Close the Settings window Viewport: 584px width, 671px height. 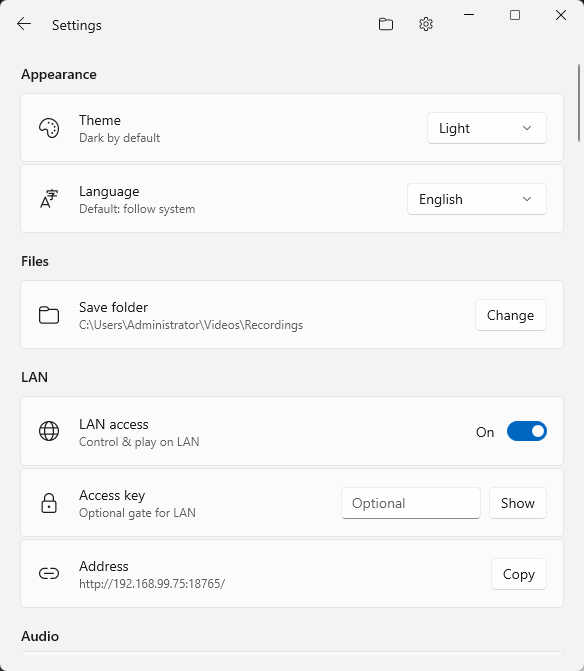point(561,15)
